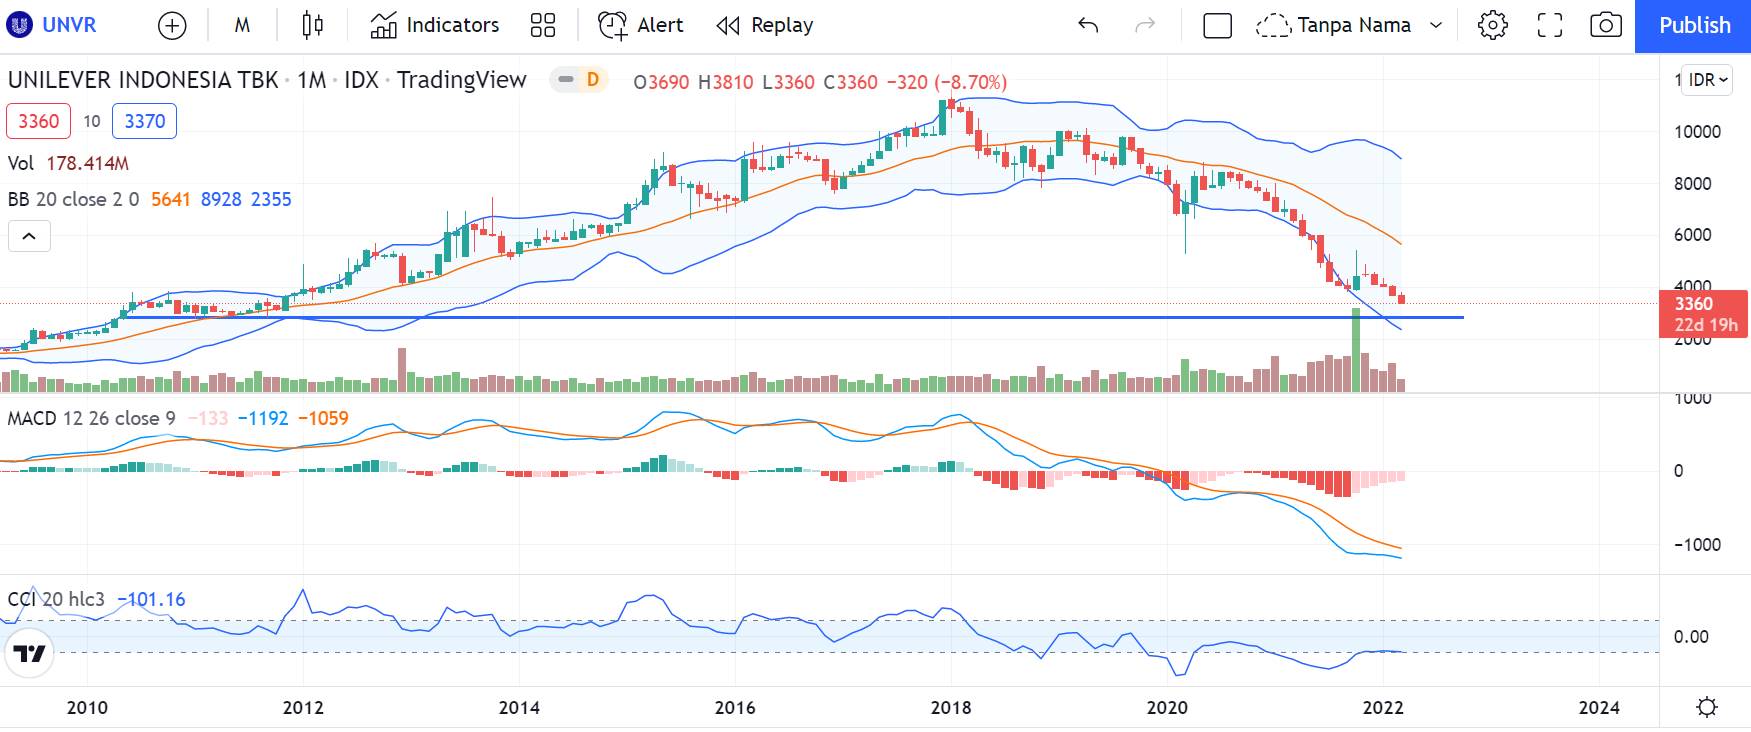Open the IDR currency dropdown
1751x732 pixels.
coord(1708,80)
